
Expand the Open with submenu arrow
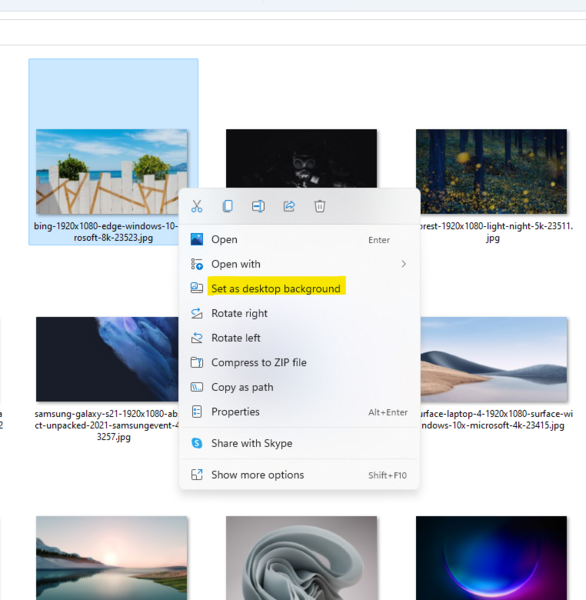pyautogui.click(x=403, y=264)
